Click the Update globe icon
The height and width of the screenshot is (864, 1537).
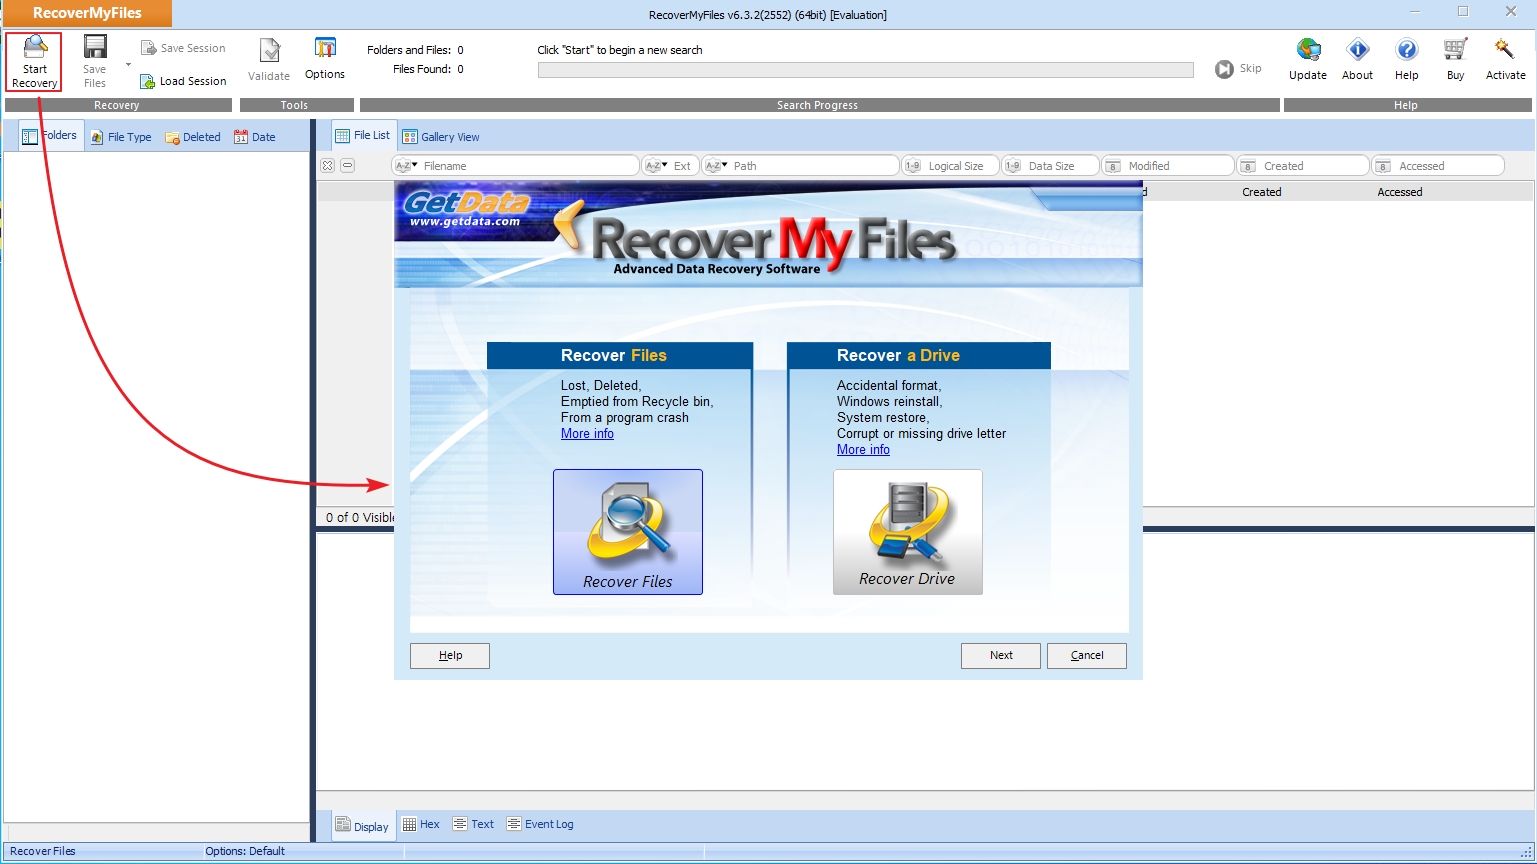[1308, 49]
